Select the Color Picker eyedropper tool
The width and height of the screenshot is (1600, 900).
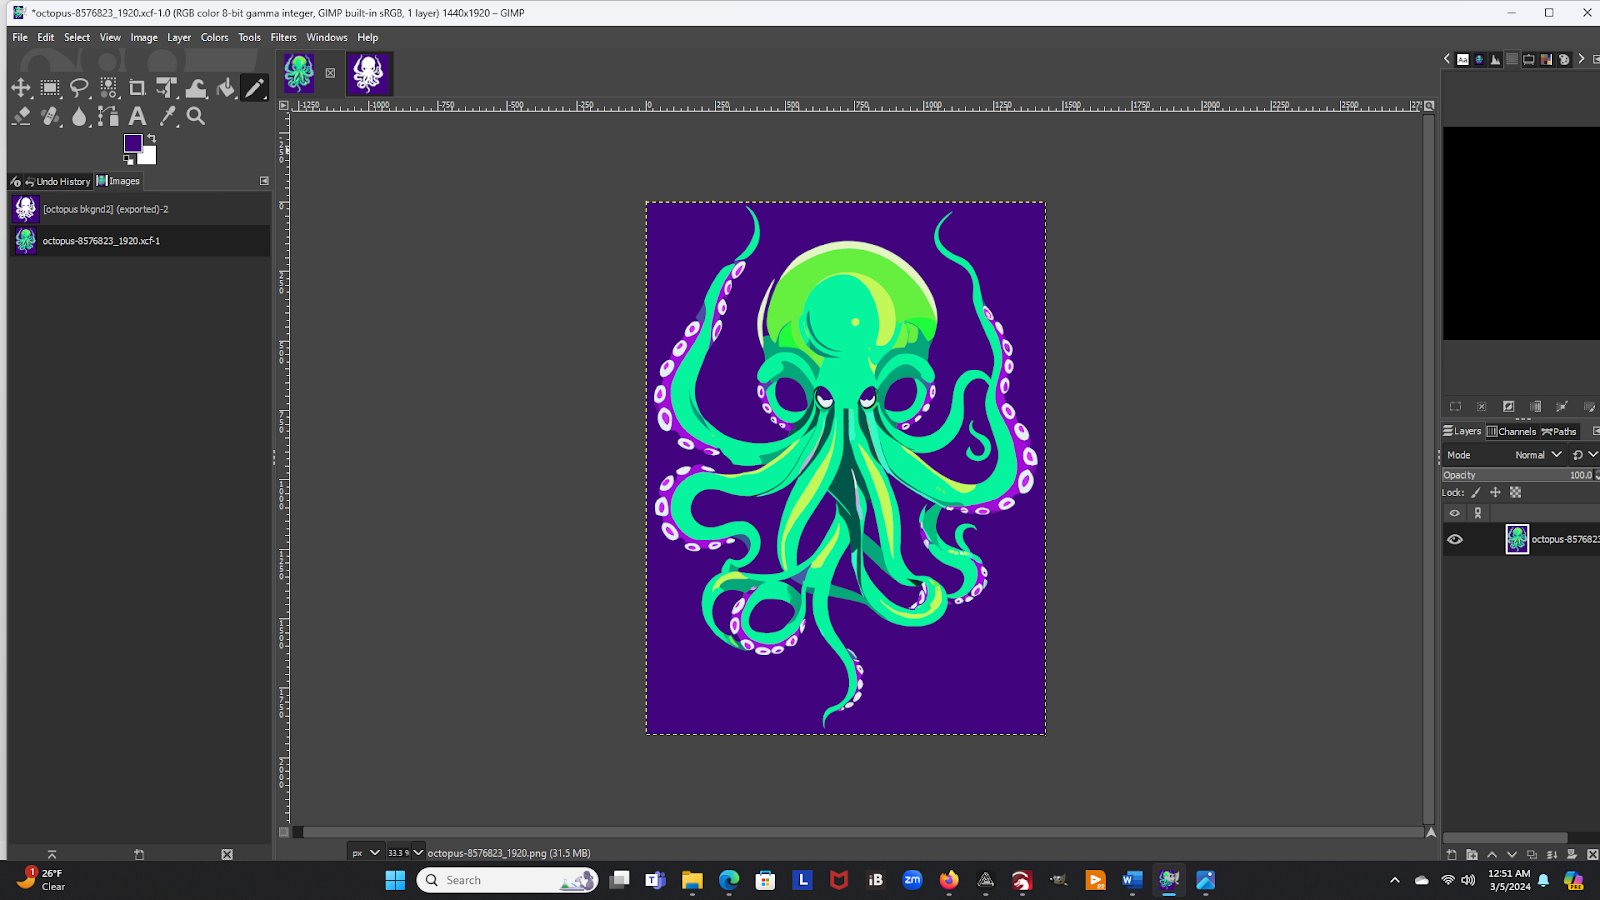(x=168, y=117)
